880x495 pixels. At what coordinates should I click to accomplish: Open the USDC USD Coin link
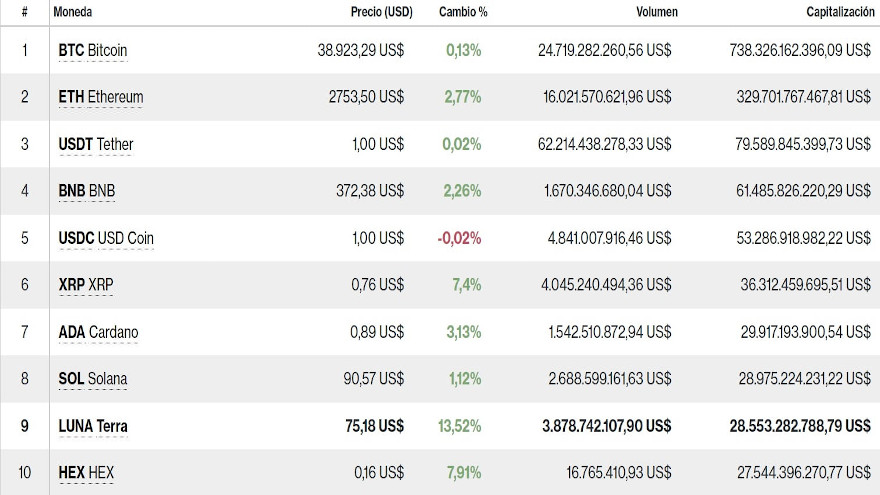coord(106,238)
